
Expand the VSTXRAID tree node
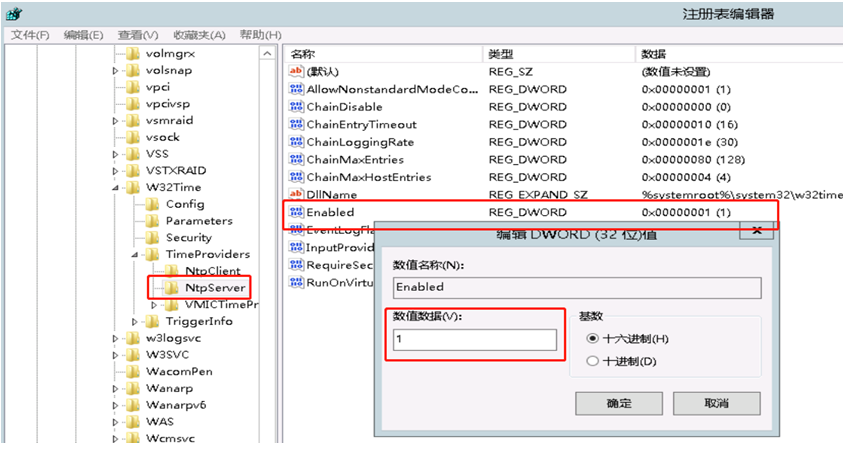tap(115, 171)
